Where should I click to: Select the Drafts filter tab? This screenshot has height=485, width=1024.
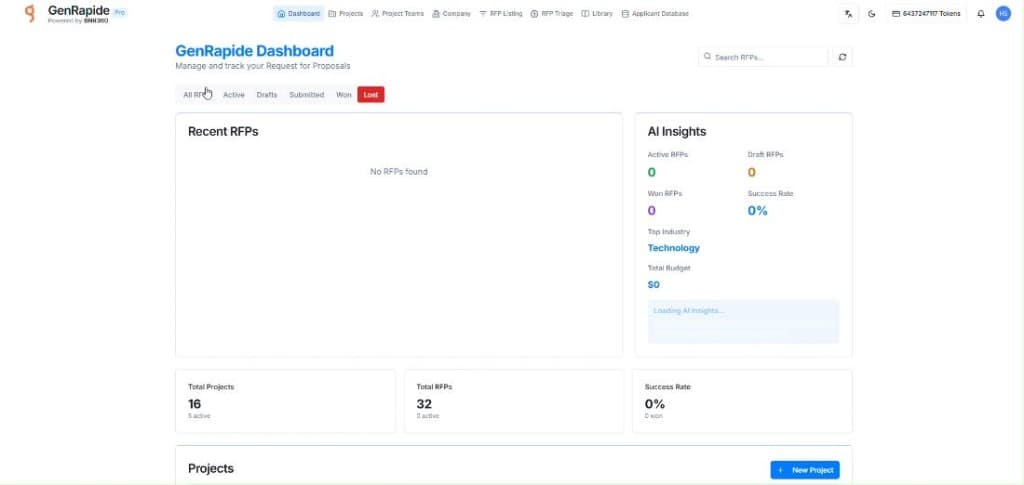266,95
